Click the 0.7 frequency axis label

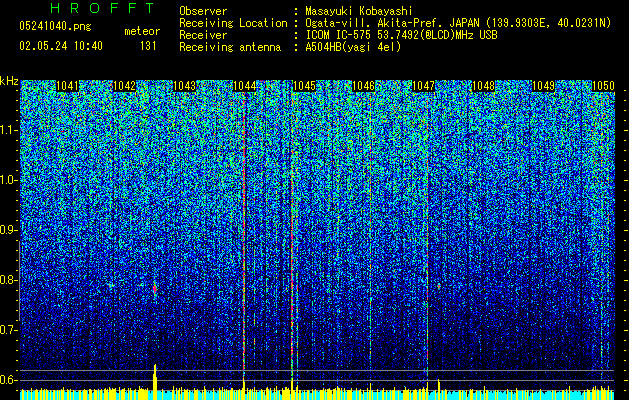click(x=9, y=330)
